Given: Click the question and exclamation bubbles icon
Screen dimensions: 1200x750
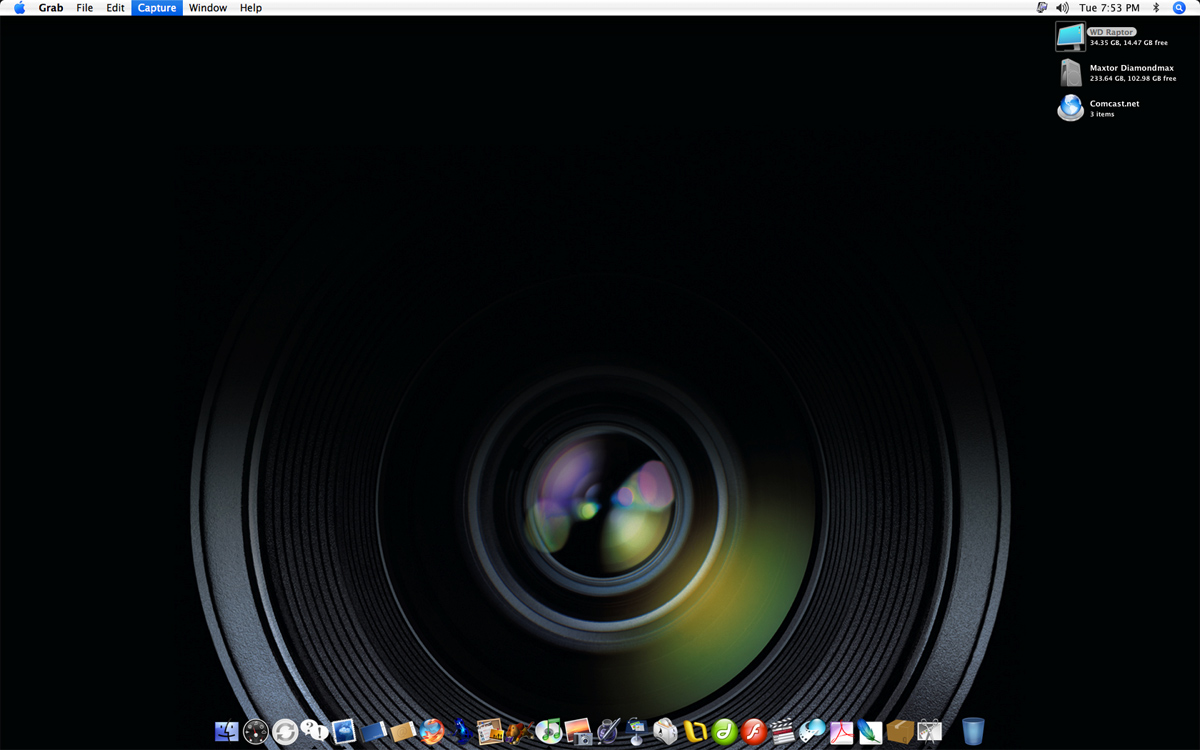Looking at the screenshot, I should [x=314, y=731].
